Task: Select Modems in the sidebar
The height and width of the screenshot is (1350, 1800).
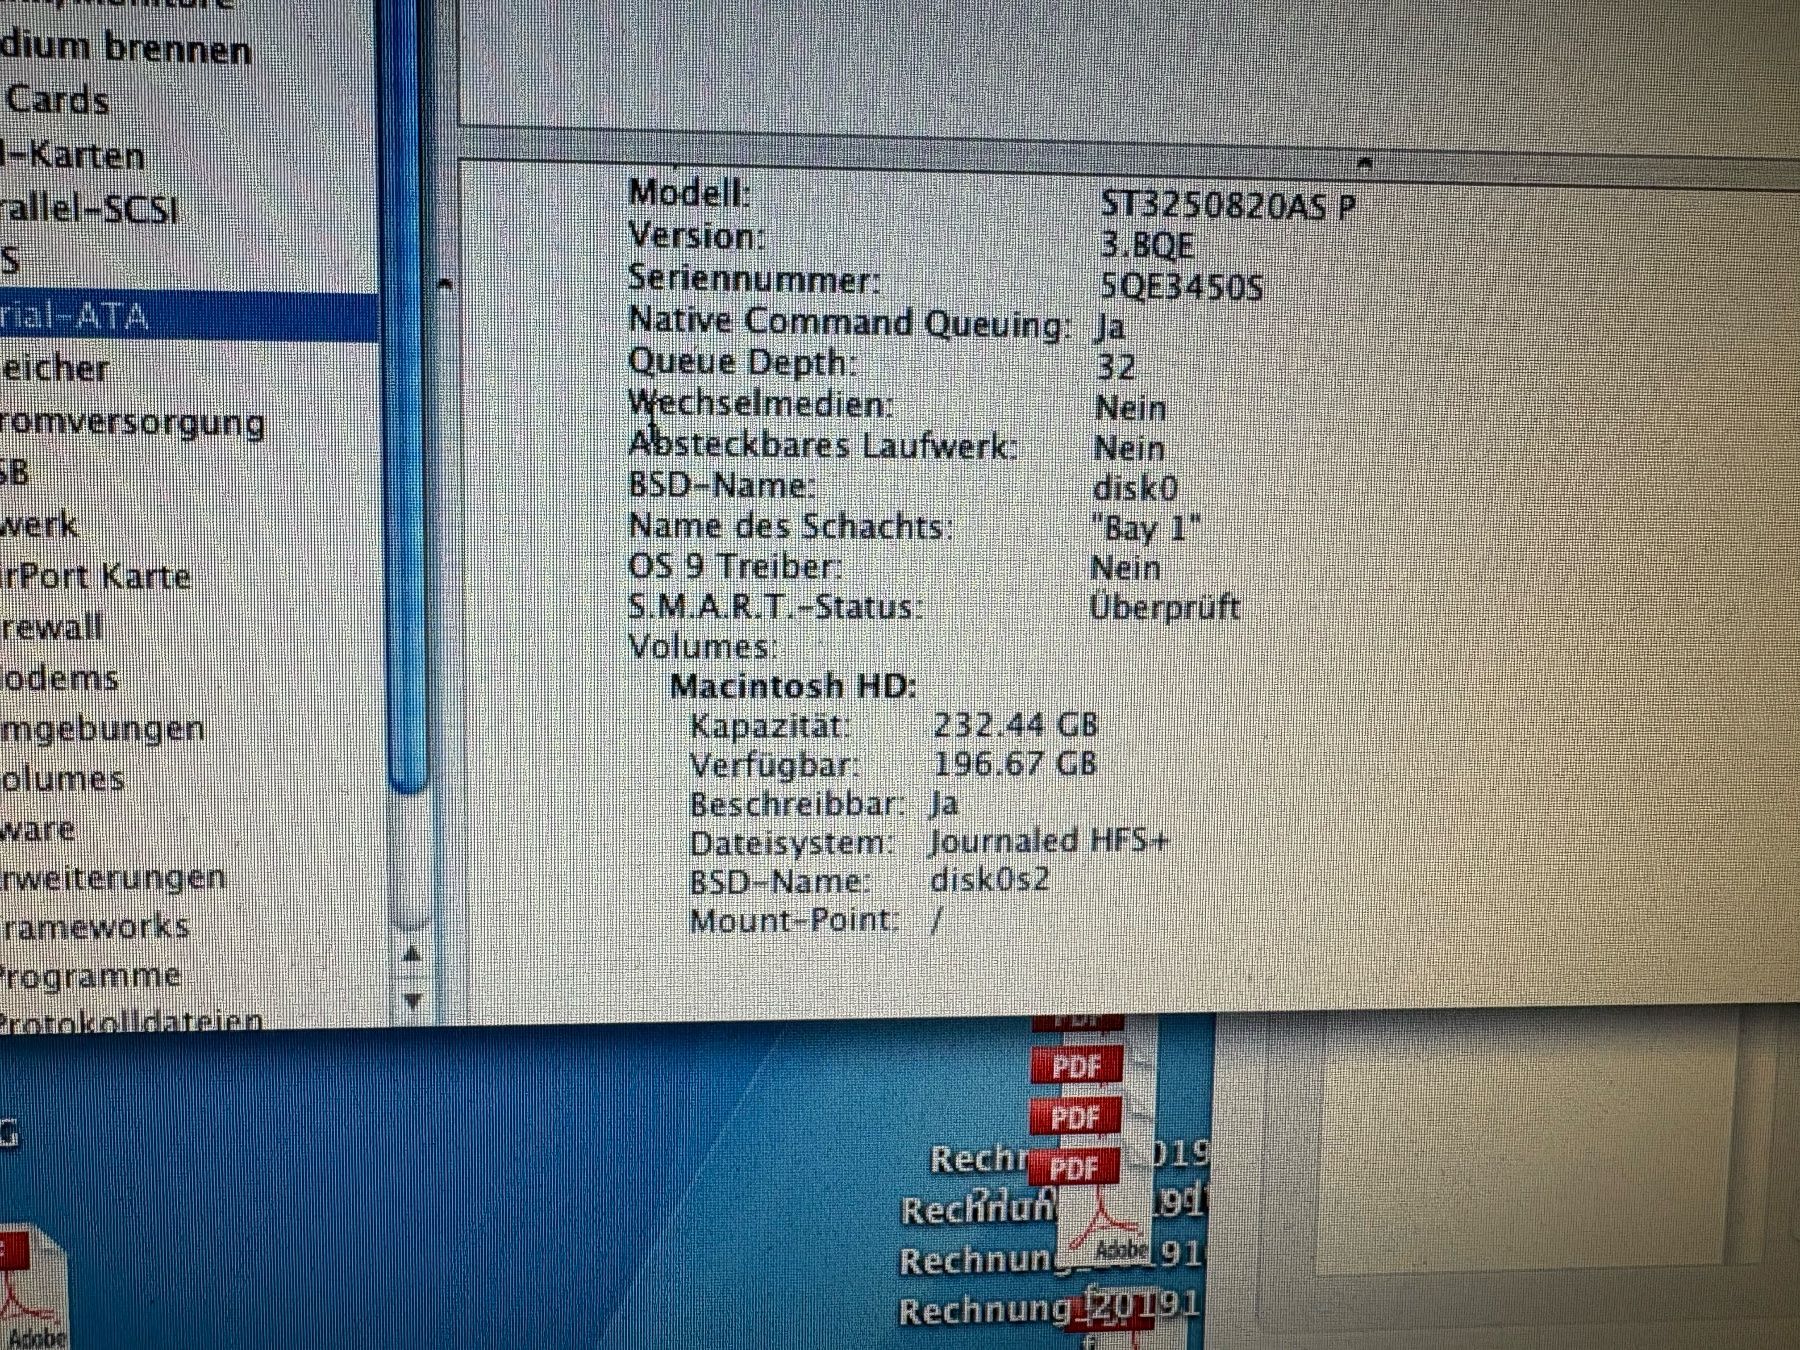Action: pyautogui.click(x=59, y=679)
